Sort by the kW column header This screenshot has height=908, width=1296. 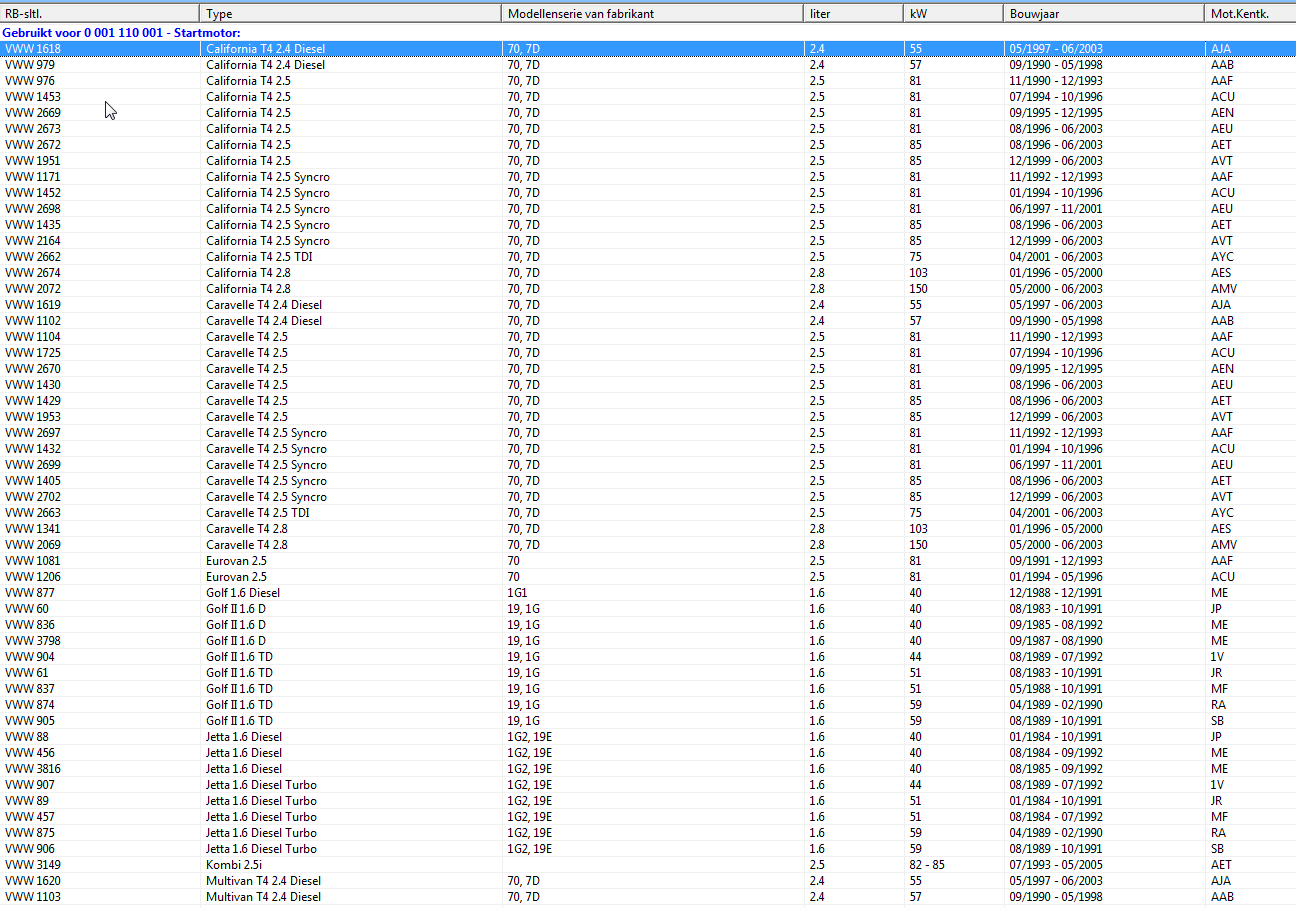(x=954, y=14)
